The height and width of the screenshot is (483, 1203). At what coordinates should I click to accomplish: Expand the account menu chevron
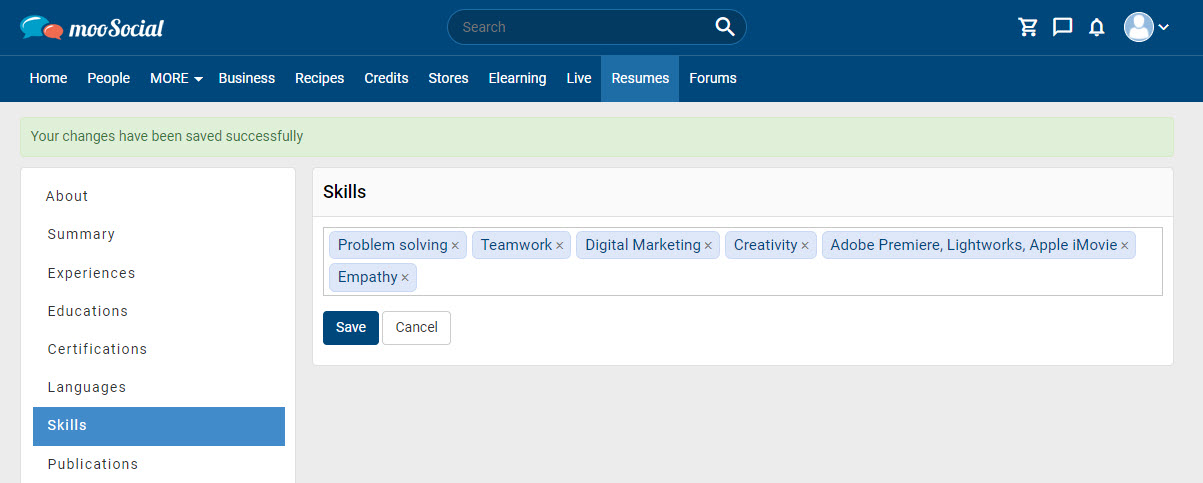(x=1163, y=28)
